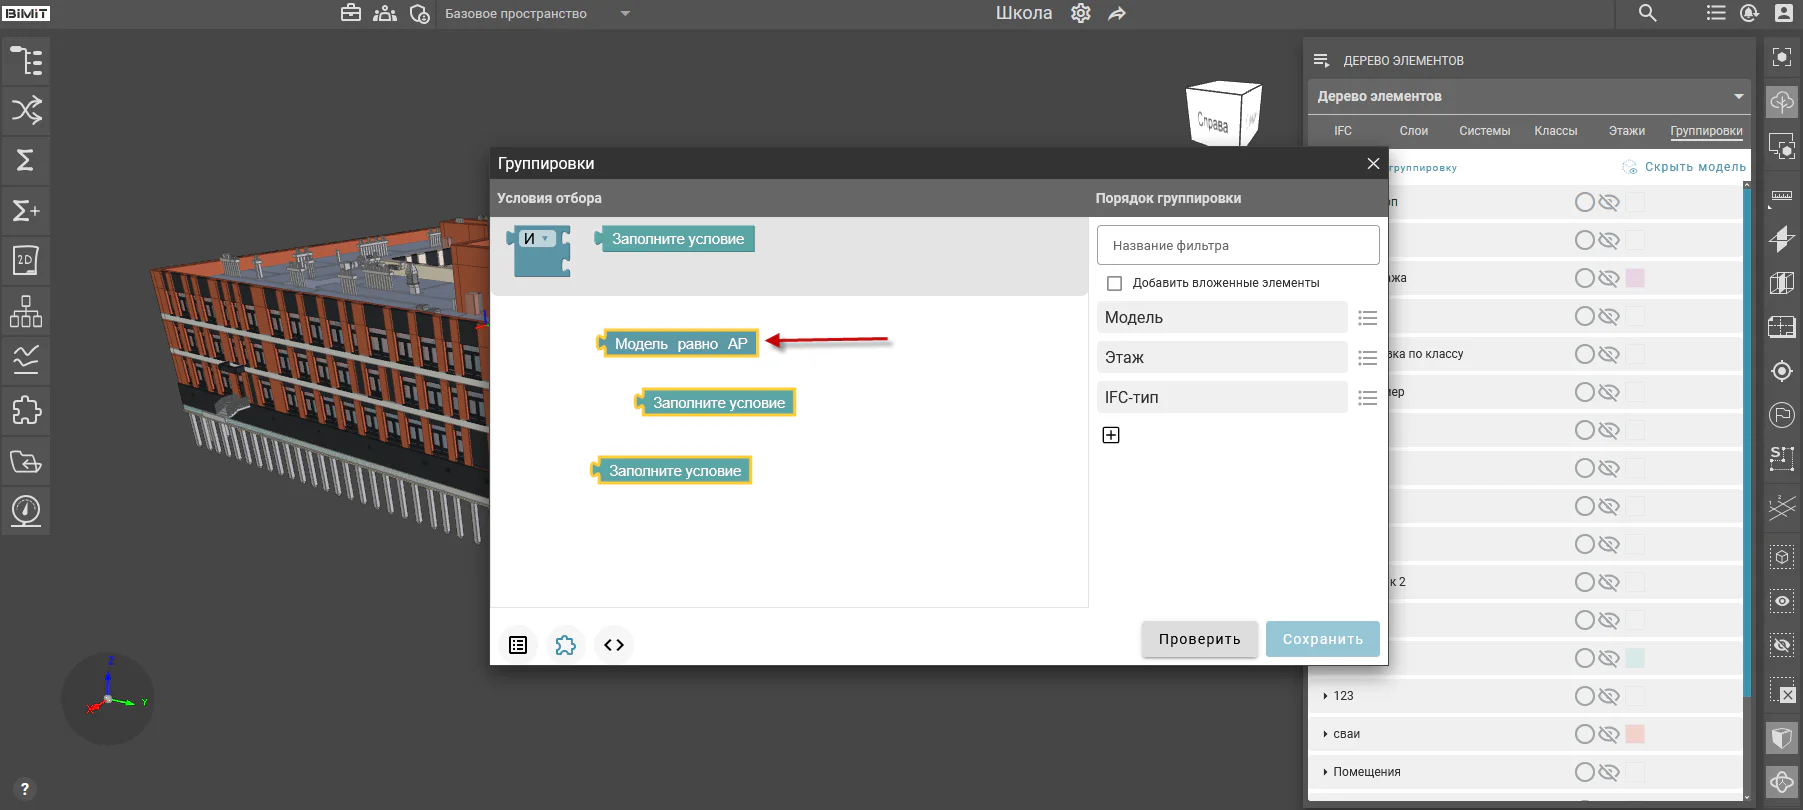The width and height of the screenshot is (1803, 810).
Task: Click the Проверить button
Action: 1200,639
